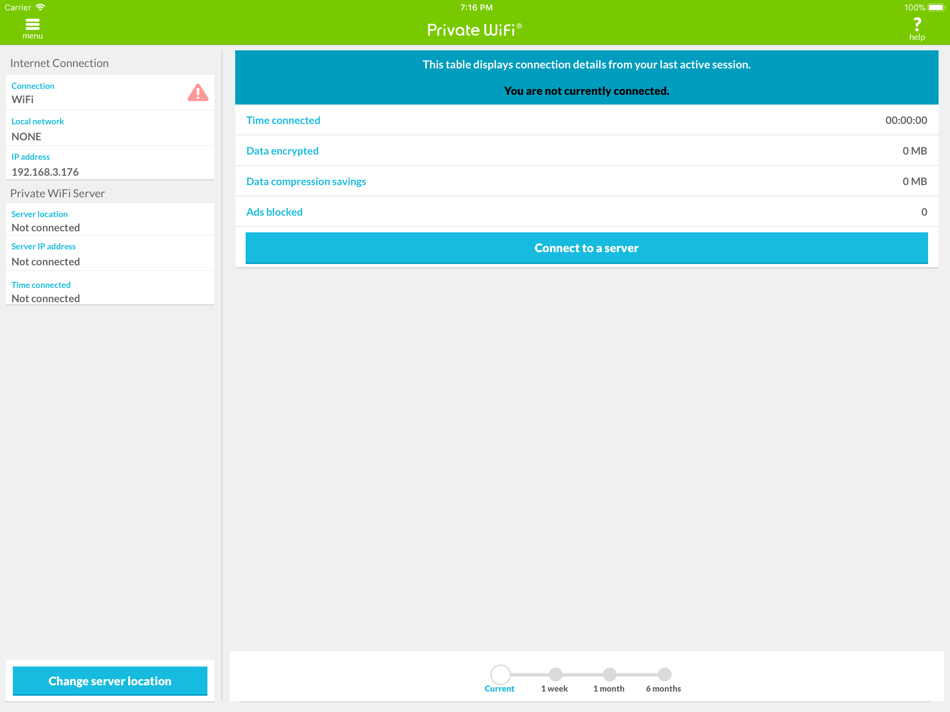Image resolution: width=950 pixels, height=712 pixels.
Task: Tap the Connection WiFi entry
Action: (x=110, y=93)
